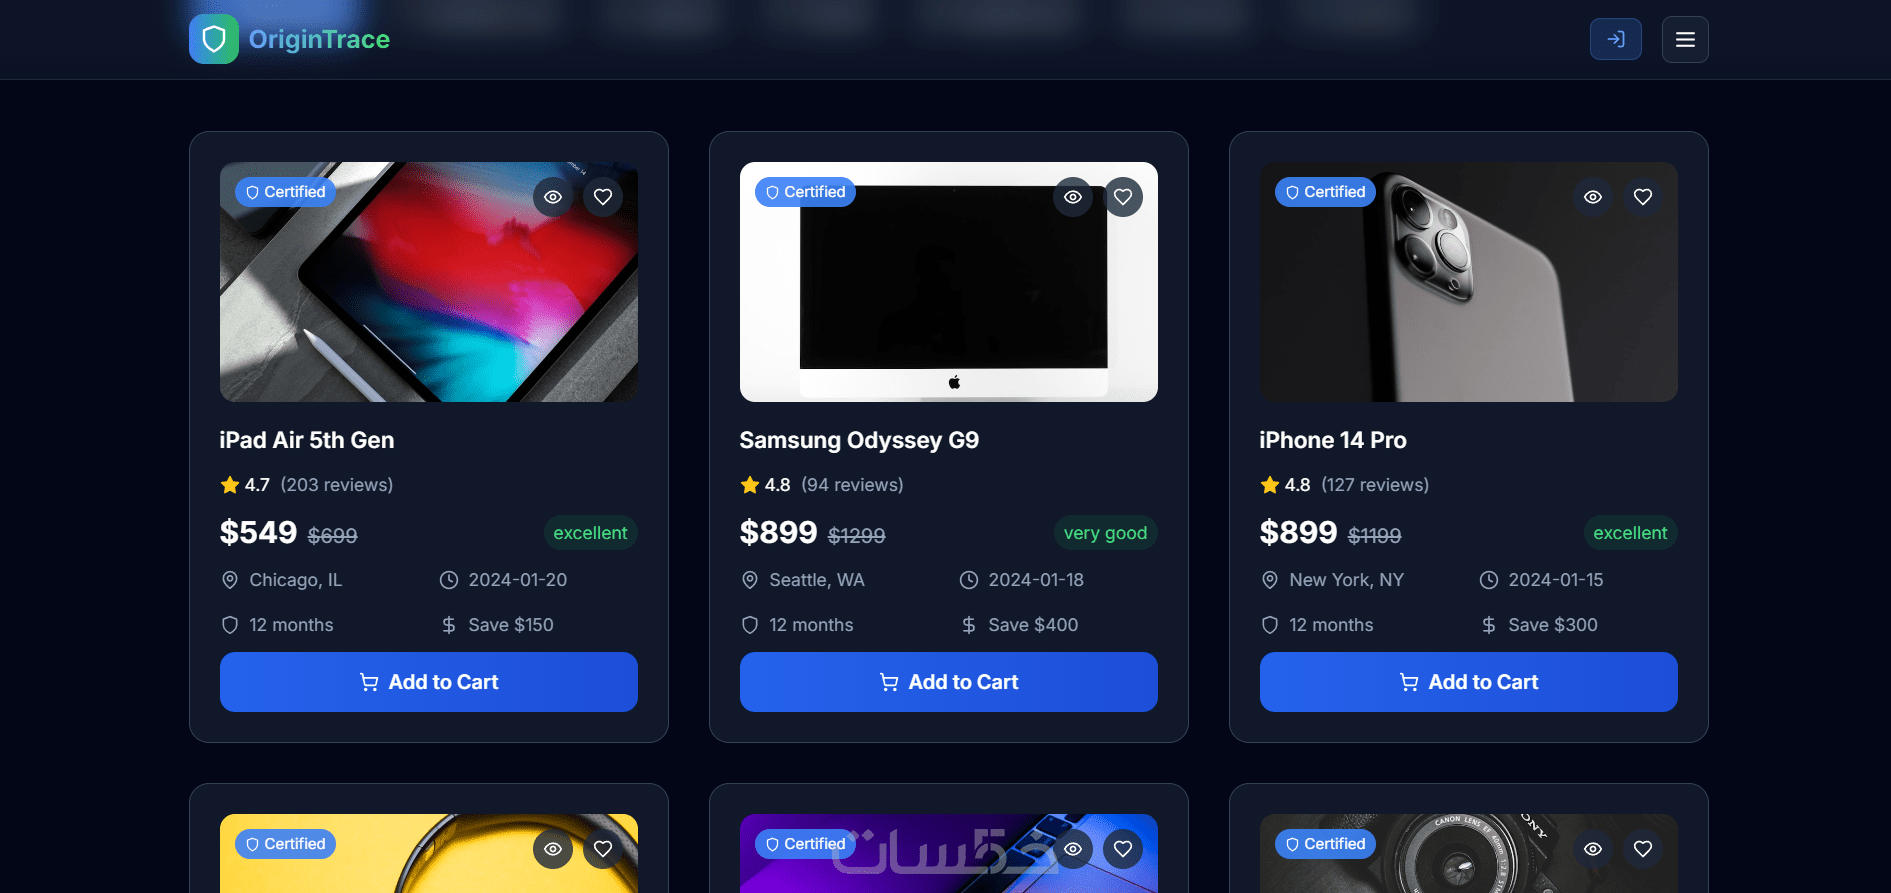Image resolution: width=1891 pixels, height=893 pixels.
Task: Click Certified badge on iPad Air card
Action: 285,192
